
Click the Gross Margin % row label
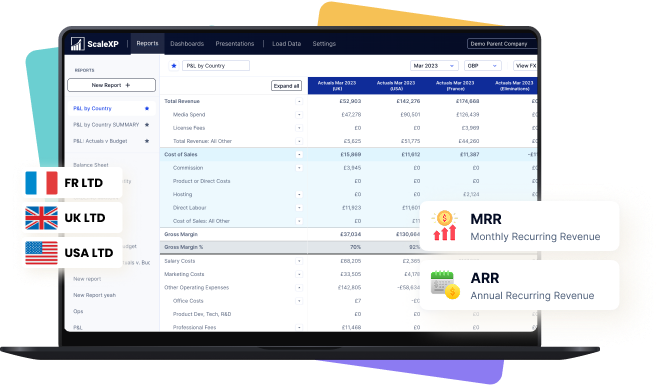tap(184, 247)
